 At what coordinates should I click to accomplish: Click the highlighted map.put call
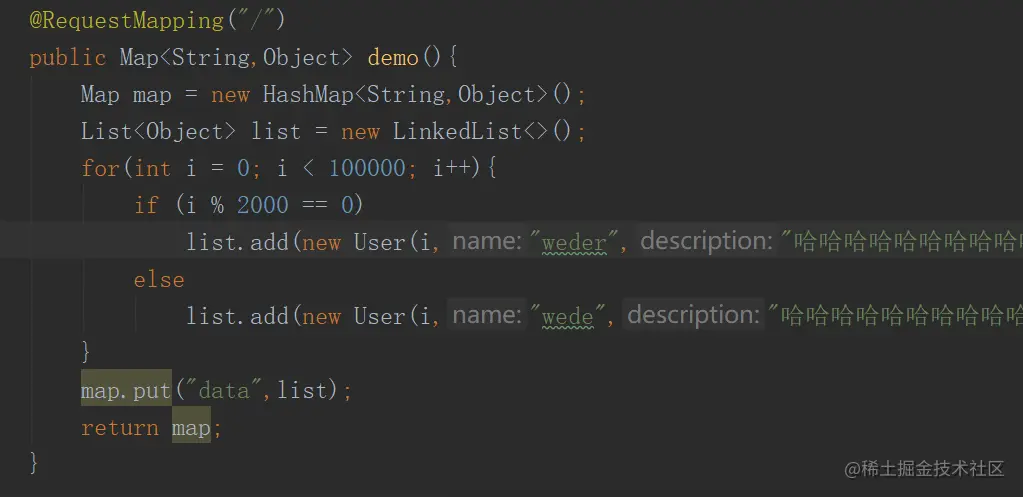[x=126, y=390]
